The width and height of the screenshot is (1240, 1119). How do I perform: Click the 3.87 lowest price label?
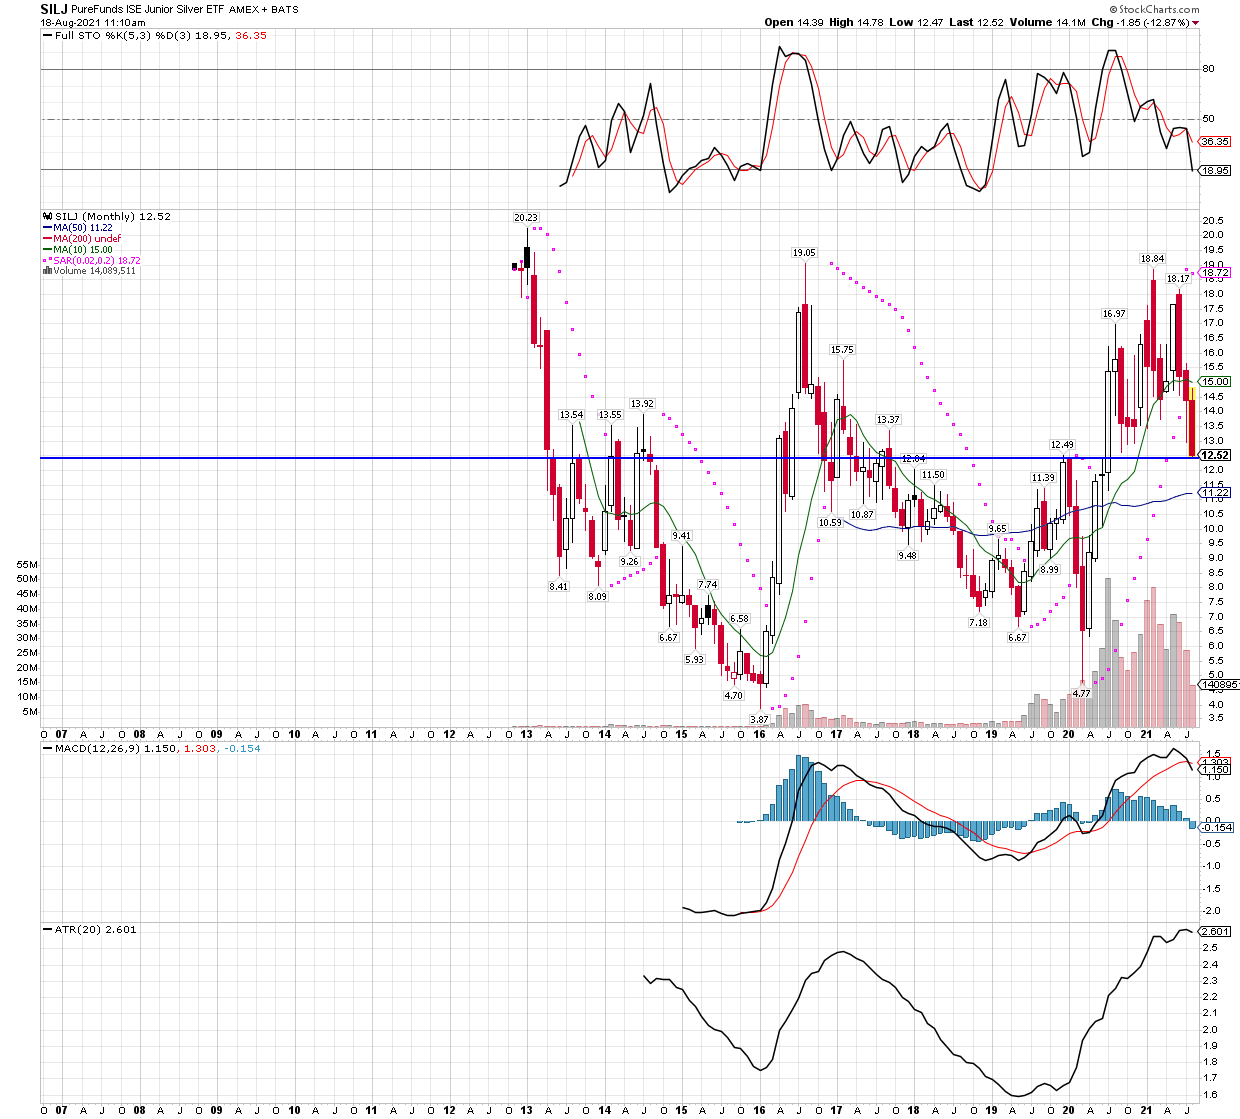point(759,719)
